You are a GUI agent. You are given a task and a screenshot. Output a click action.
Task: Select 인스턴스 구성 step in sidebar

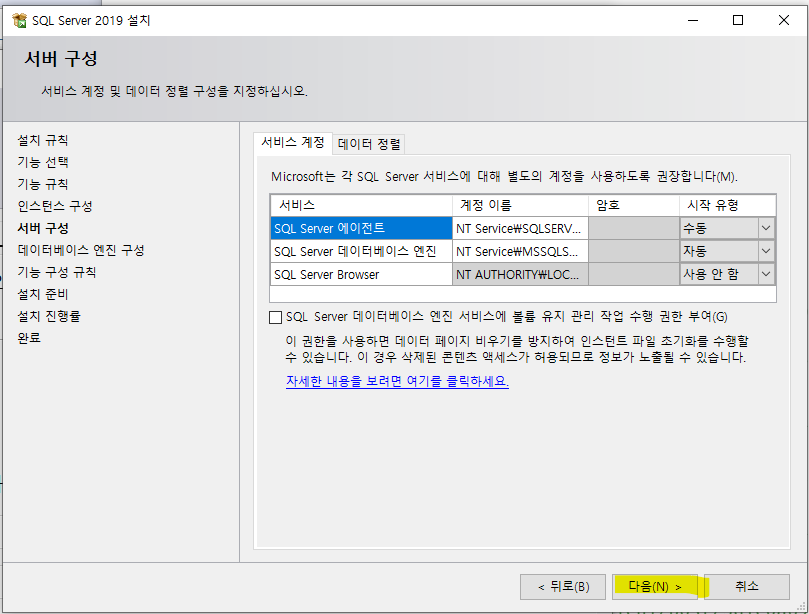coord(55,206)
